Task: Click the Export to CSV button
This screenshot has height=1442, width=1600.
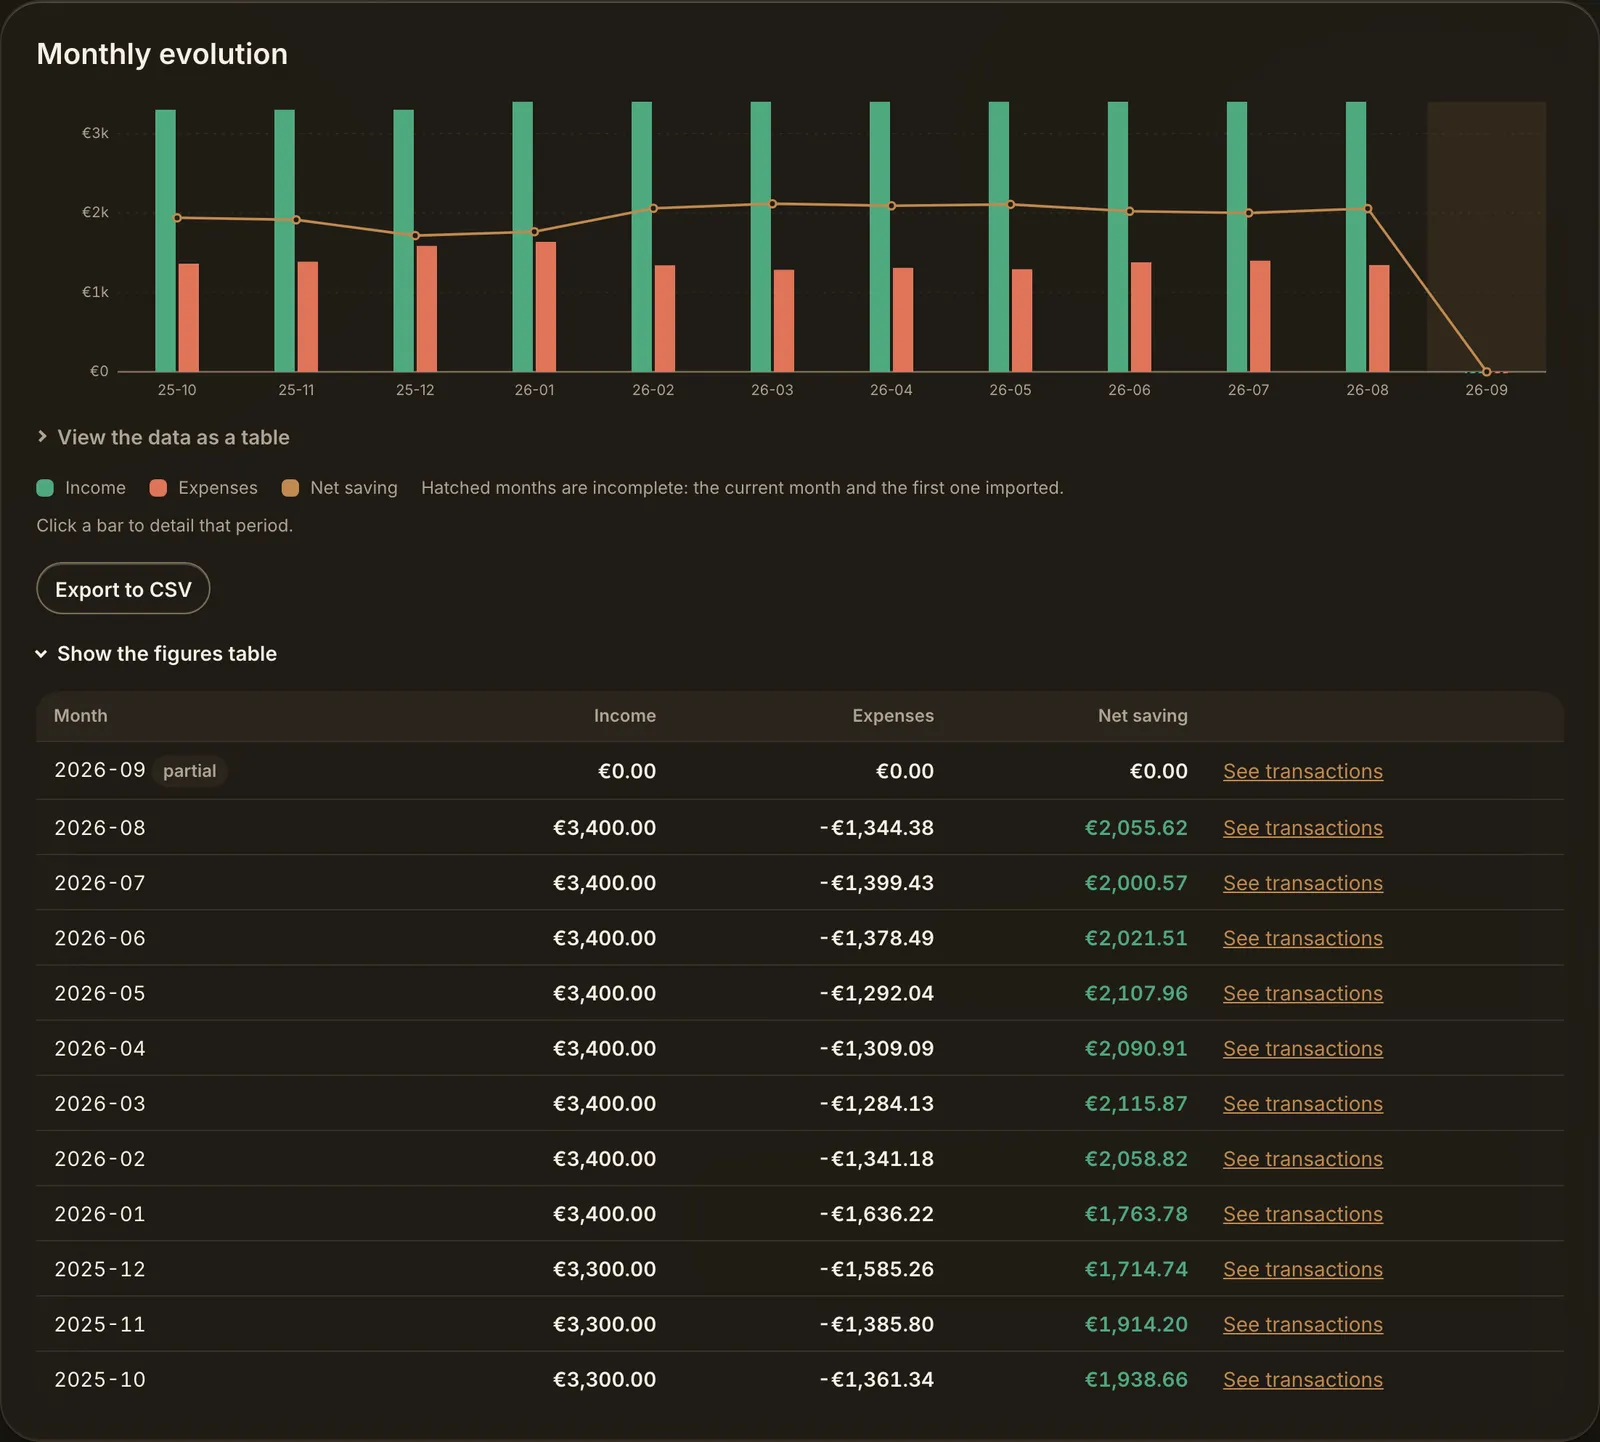Action: (123, 589)
